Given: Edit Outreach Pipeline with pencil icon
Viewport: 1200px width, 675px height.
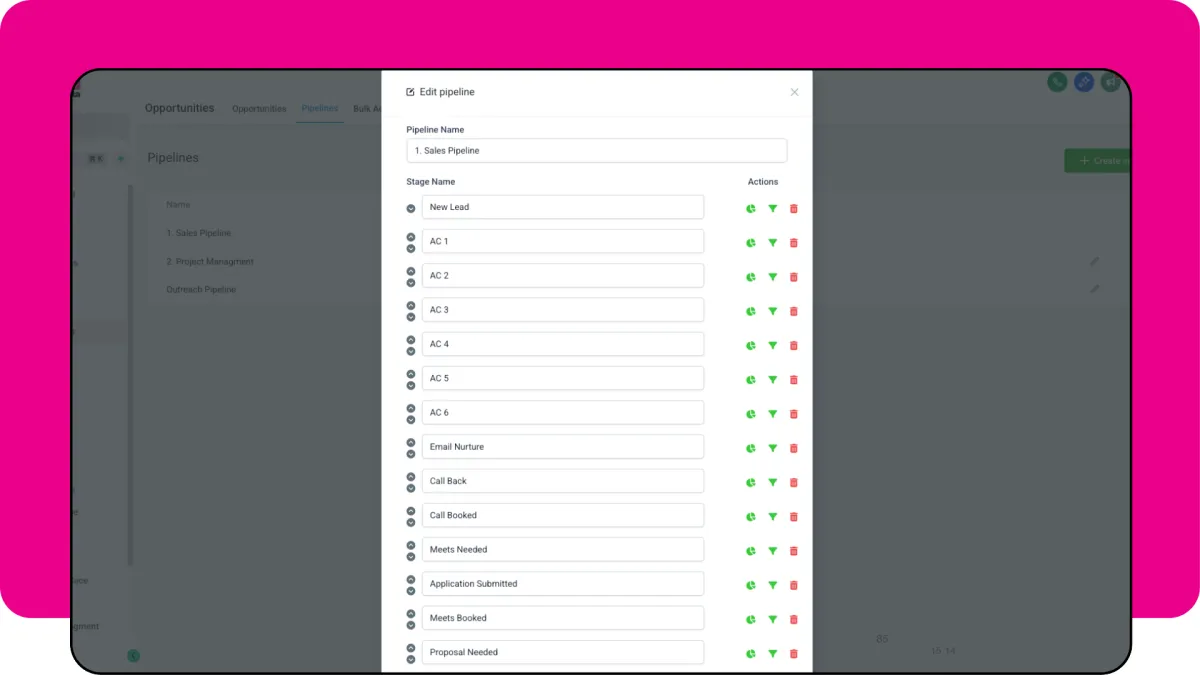Looking at the screenshot, I should (x=1094, y=289).
